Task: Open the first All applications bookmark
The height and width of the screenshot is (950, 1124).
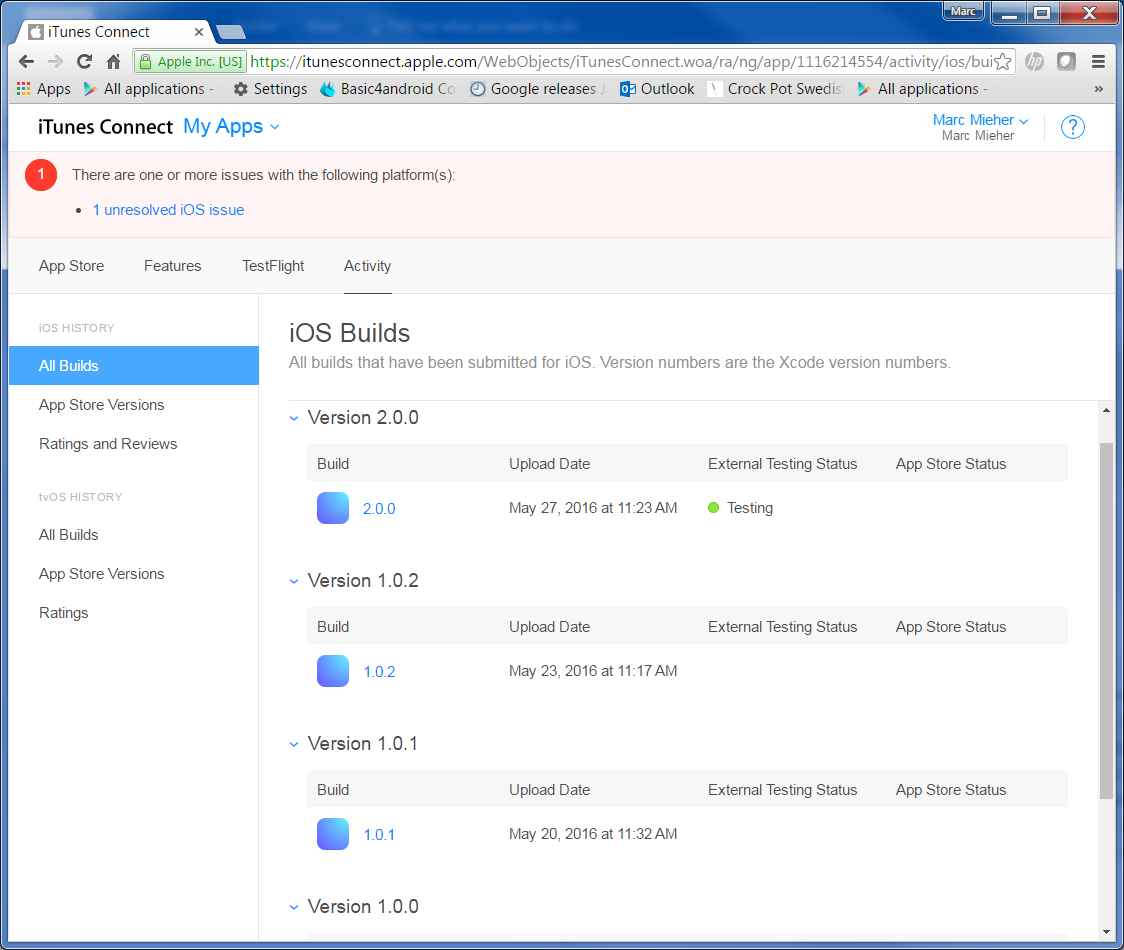Action: tap(149, 89)
